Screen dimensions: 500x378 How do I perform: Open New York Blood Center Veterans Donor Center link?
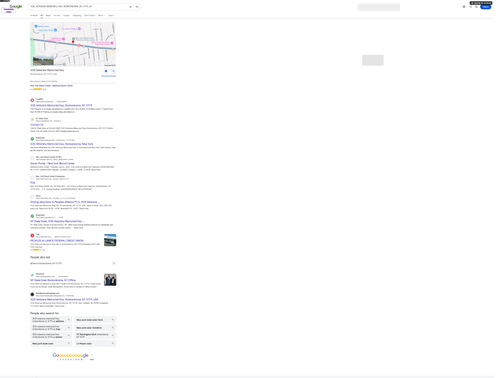[51, 86]
